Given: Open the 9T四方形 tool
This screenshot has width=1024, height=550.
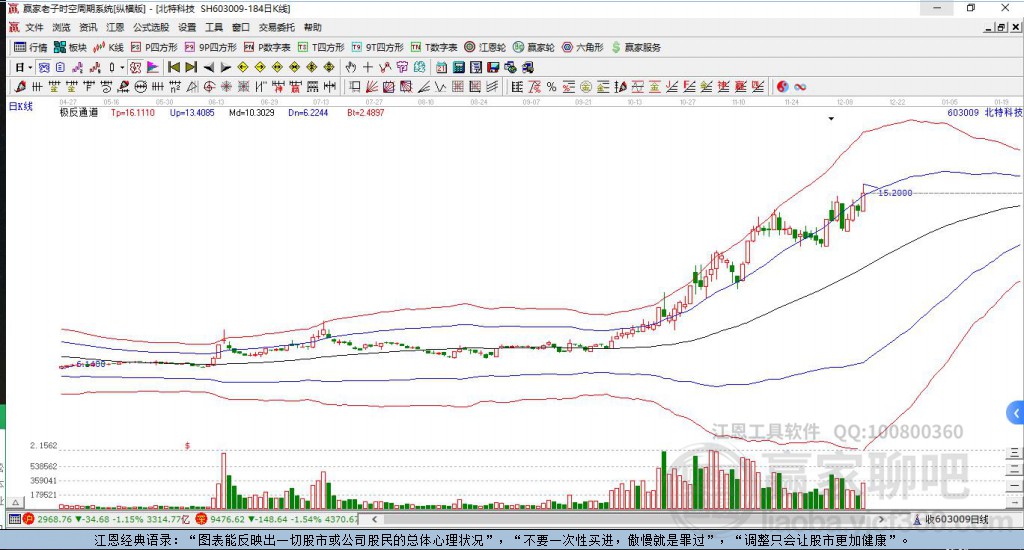Looking at the screenshot, I should [x=377, y=47].
